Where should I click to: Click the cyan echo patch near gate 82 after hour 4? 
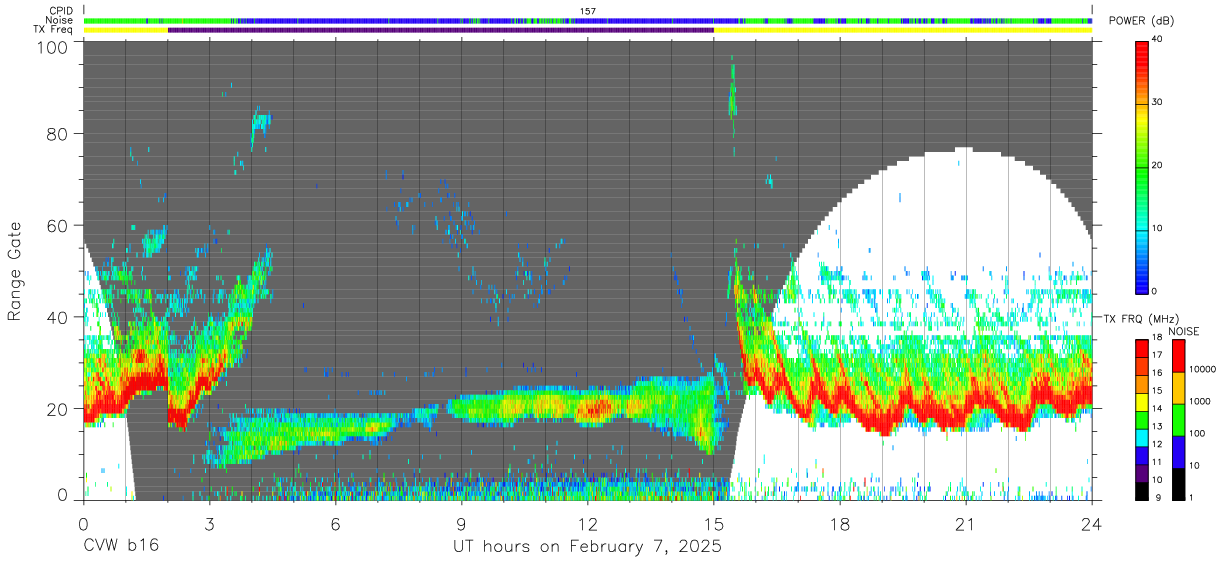(x=261, y=122)
